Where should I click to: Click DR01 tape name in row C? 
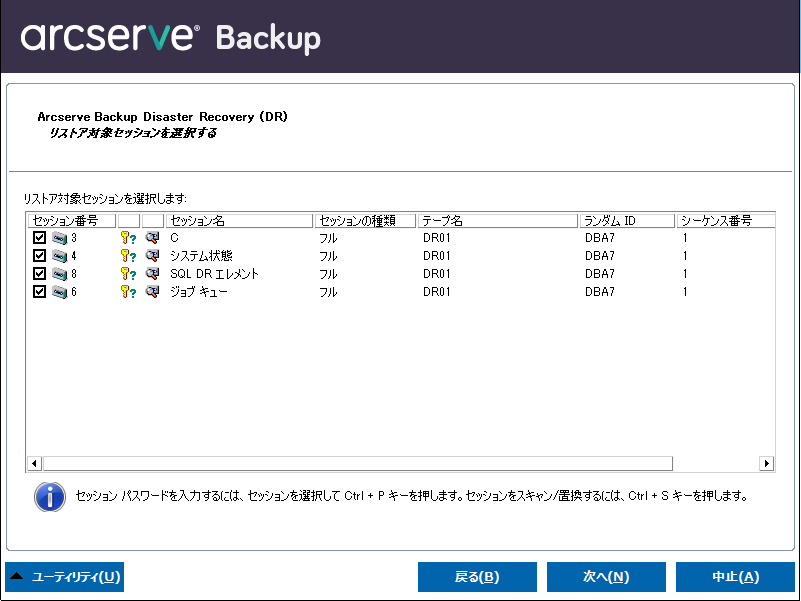tap(437, 238)
